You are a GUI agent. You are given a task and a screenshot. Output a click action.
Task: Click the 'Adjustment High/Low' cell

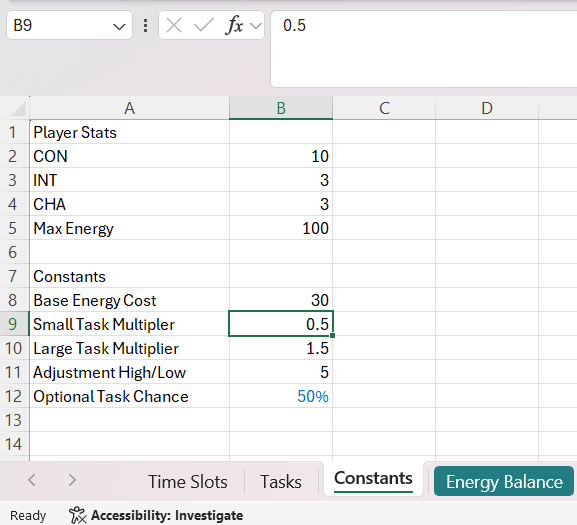pos(130,372)
